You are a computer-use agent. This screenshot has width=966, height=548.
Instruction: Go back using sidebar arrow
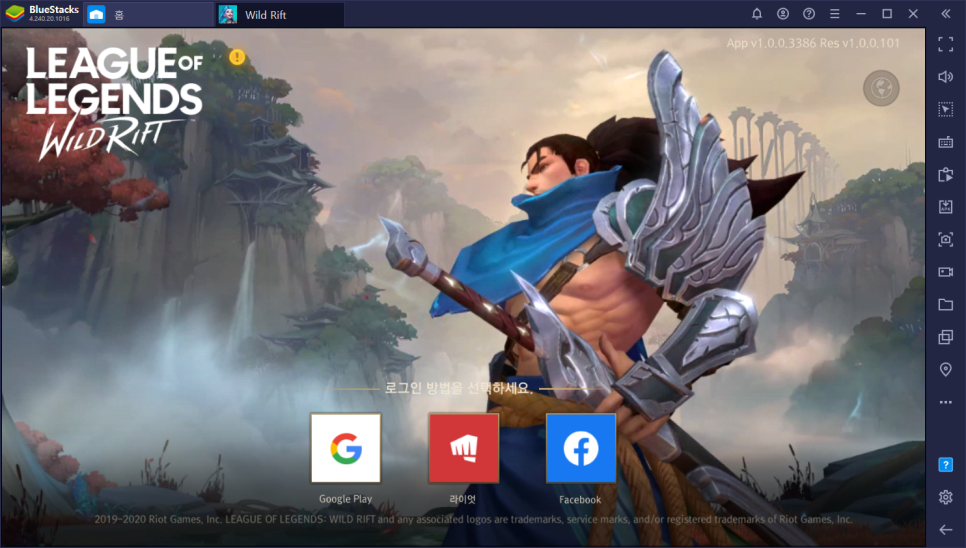(x=946, y=530)
